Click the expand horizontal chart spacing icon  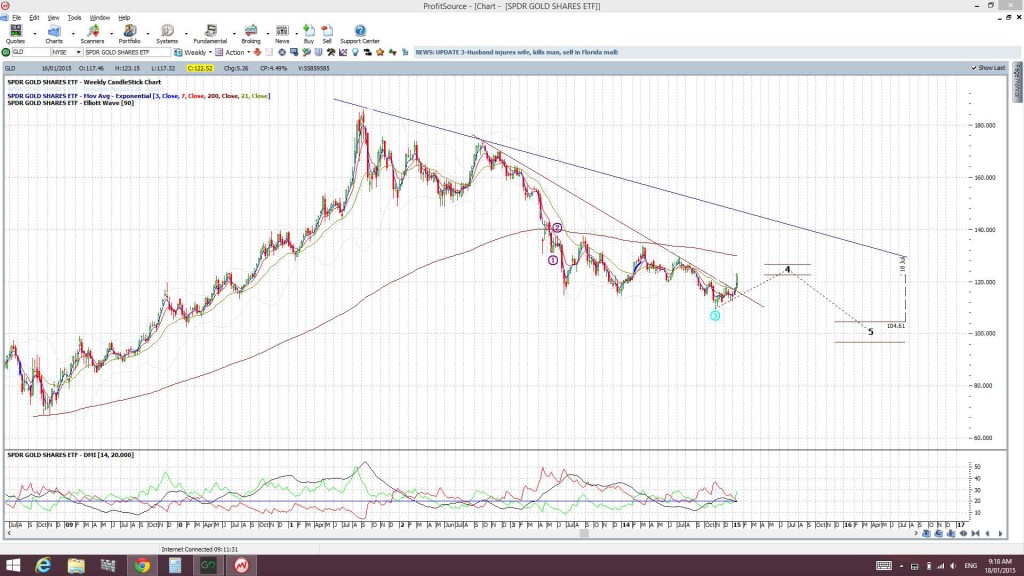963,534
